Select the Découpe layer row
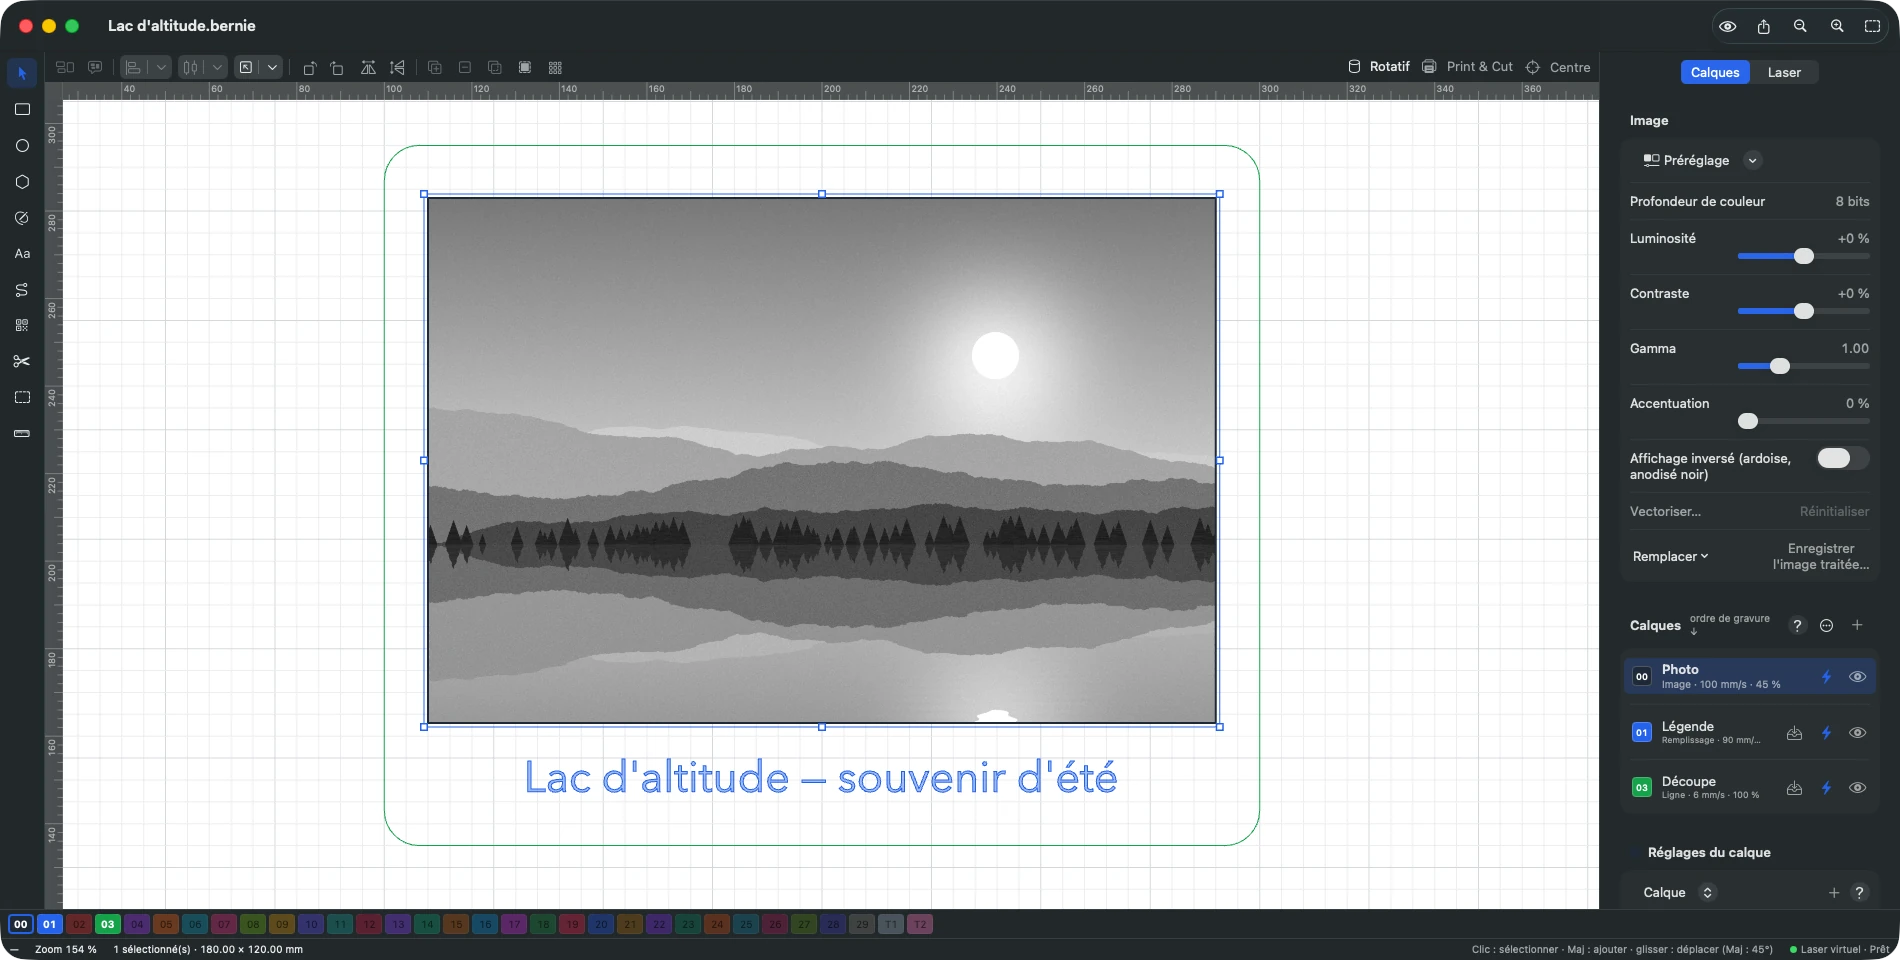The image size is (1900, 960). pos(1750,788)
